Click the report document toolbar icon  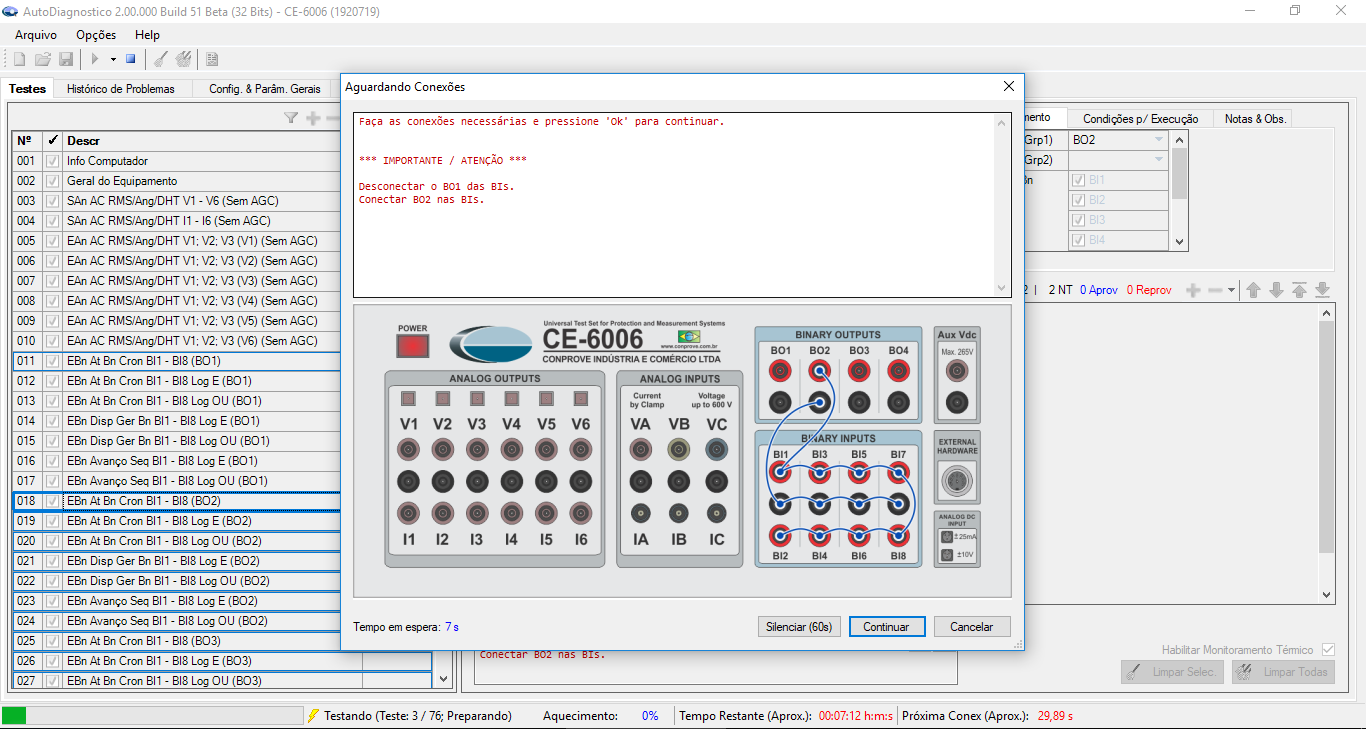[212, 59]
